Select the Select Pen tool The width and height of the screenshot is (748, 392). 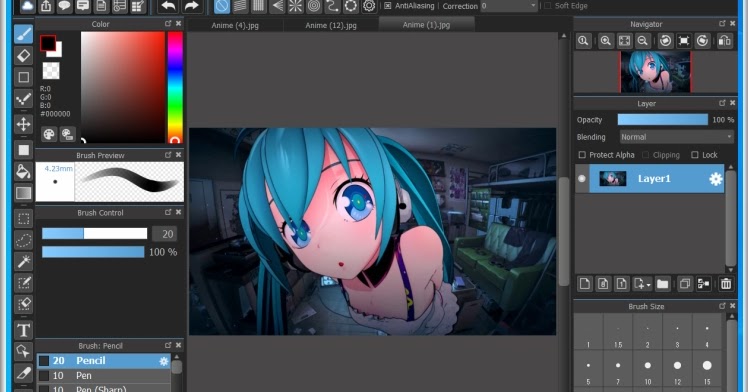point(23,283)
